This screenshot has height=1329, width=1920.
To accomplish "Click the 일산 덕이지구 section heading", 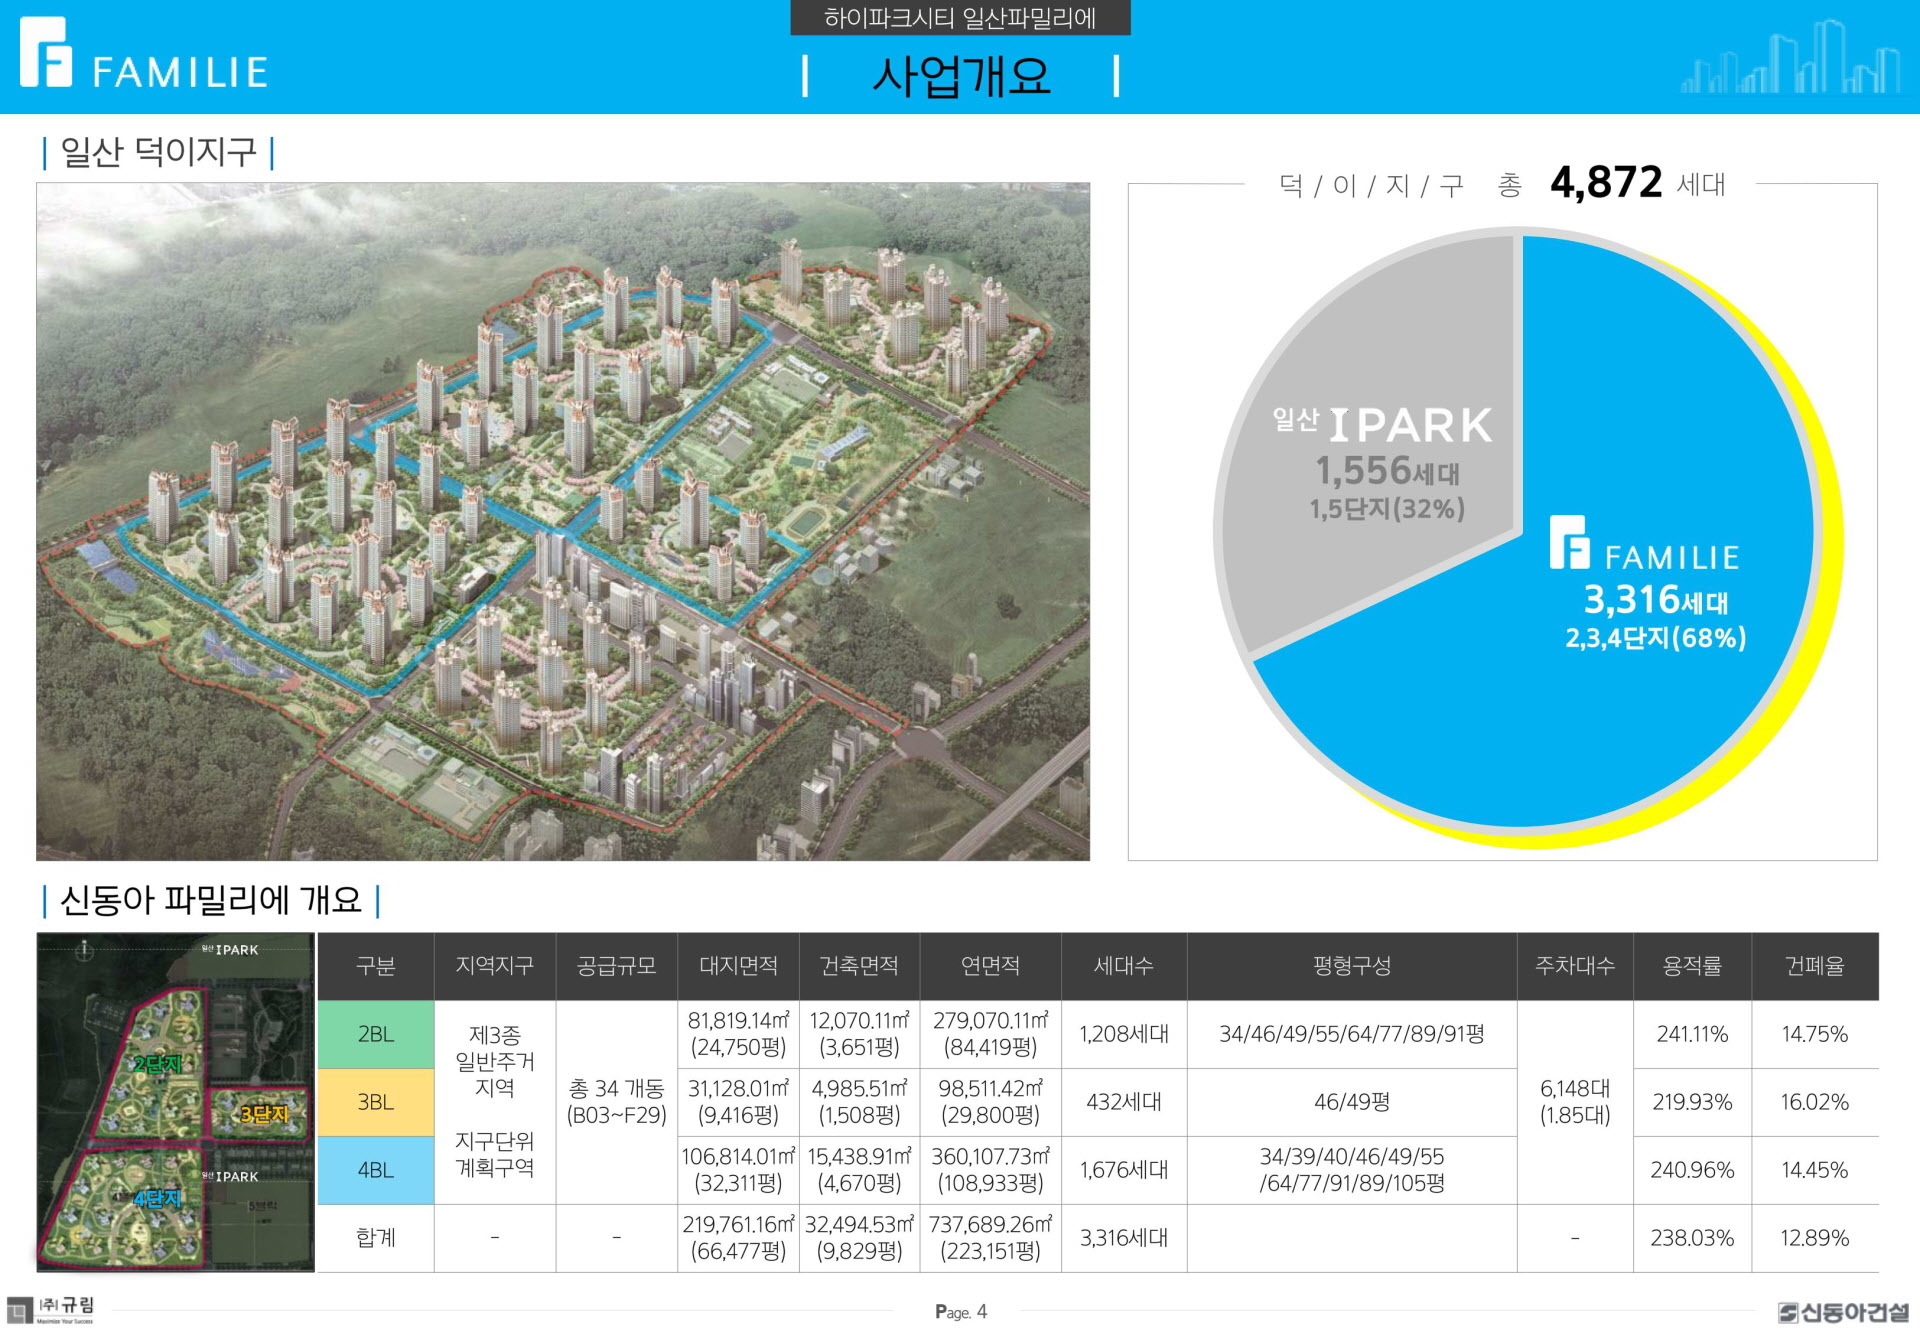I will [158, 152].
